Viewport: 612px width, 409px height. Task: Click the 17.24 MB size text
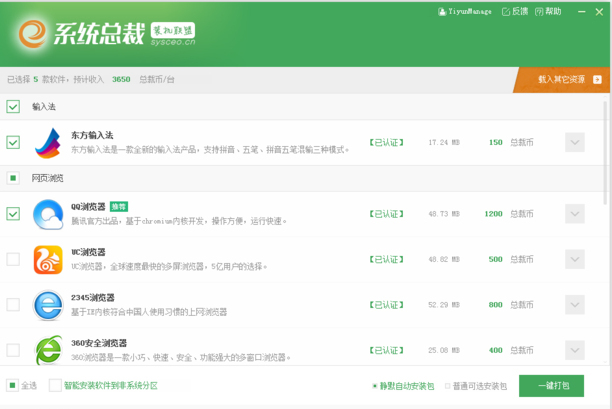coord(444,142)
